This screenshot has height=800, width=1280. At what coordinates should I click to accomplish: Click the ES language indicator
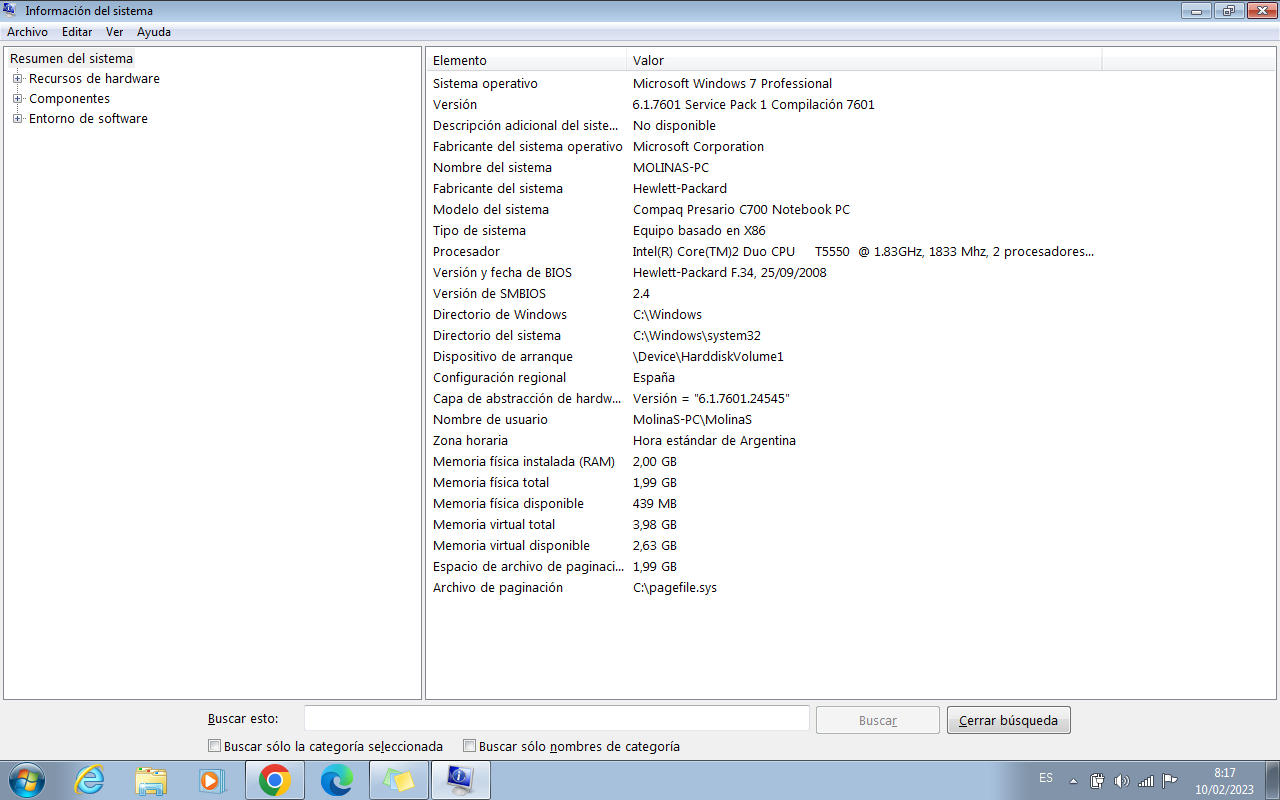point(1046,778)
